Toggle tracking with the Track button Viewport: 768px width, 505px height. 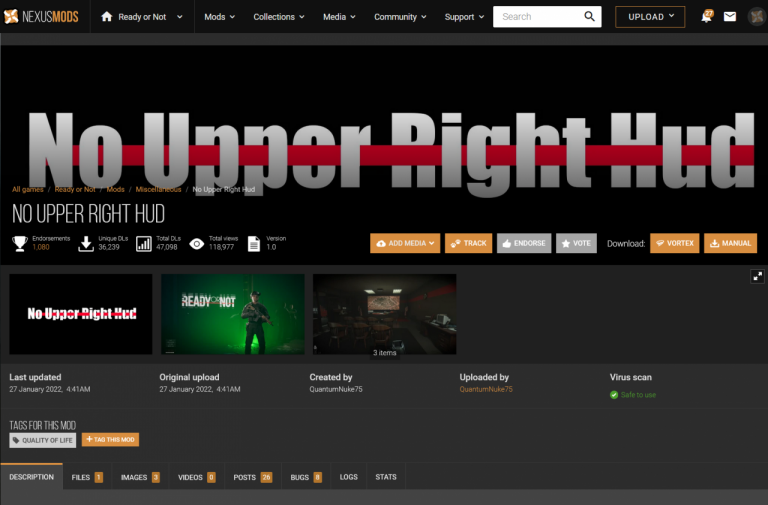[468, 243]
